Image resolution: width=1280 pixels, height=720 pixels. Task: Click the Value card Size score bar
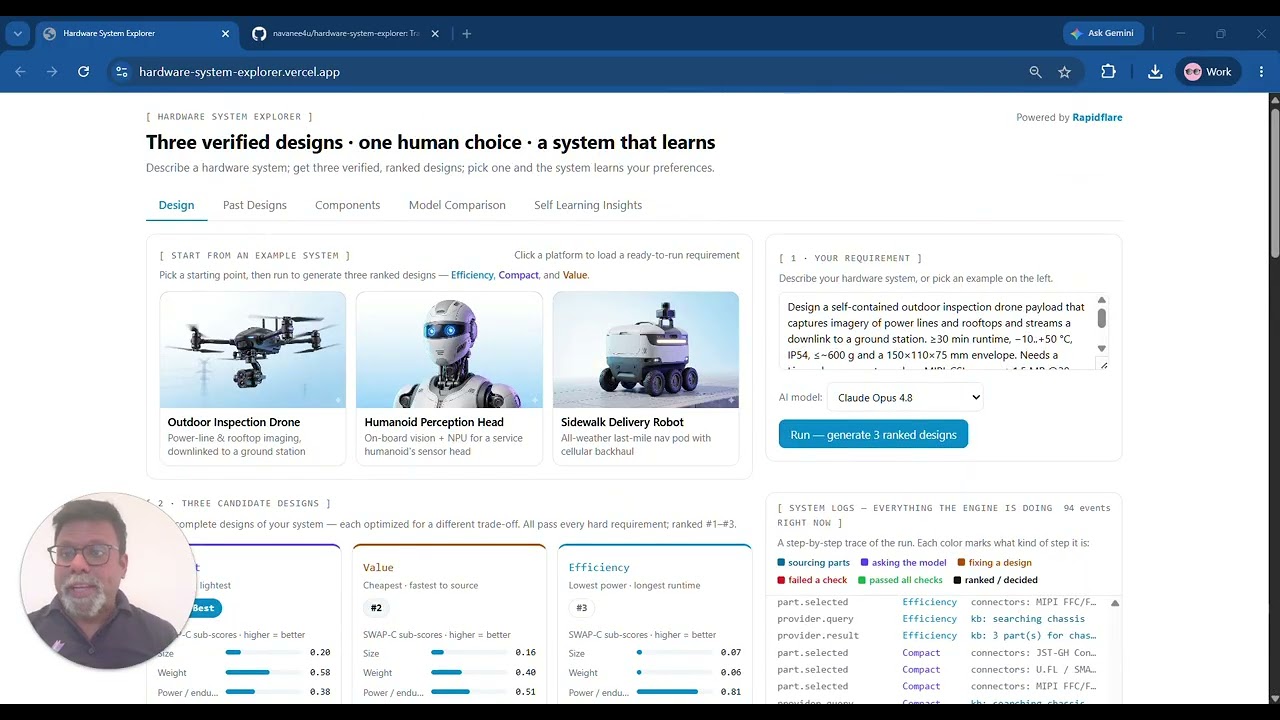pyautogui.click(x=467, y=652)
